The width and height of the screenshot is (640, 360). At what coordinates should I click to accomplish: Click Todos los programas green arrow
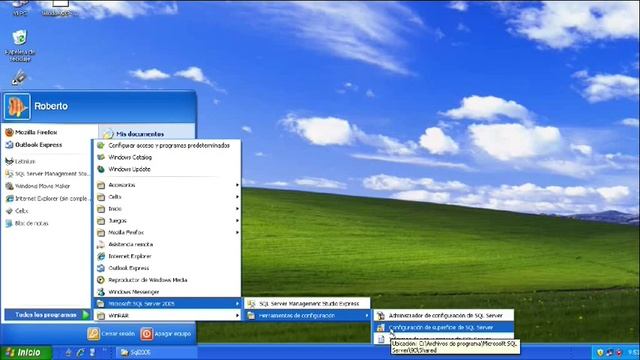[85, 315]
